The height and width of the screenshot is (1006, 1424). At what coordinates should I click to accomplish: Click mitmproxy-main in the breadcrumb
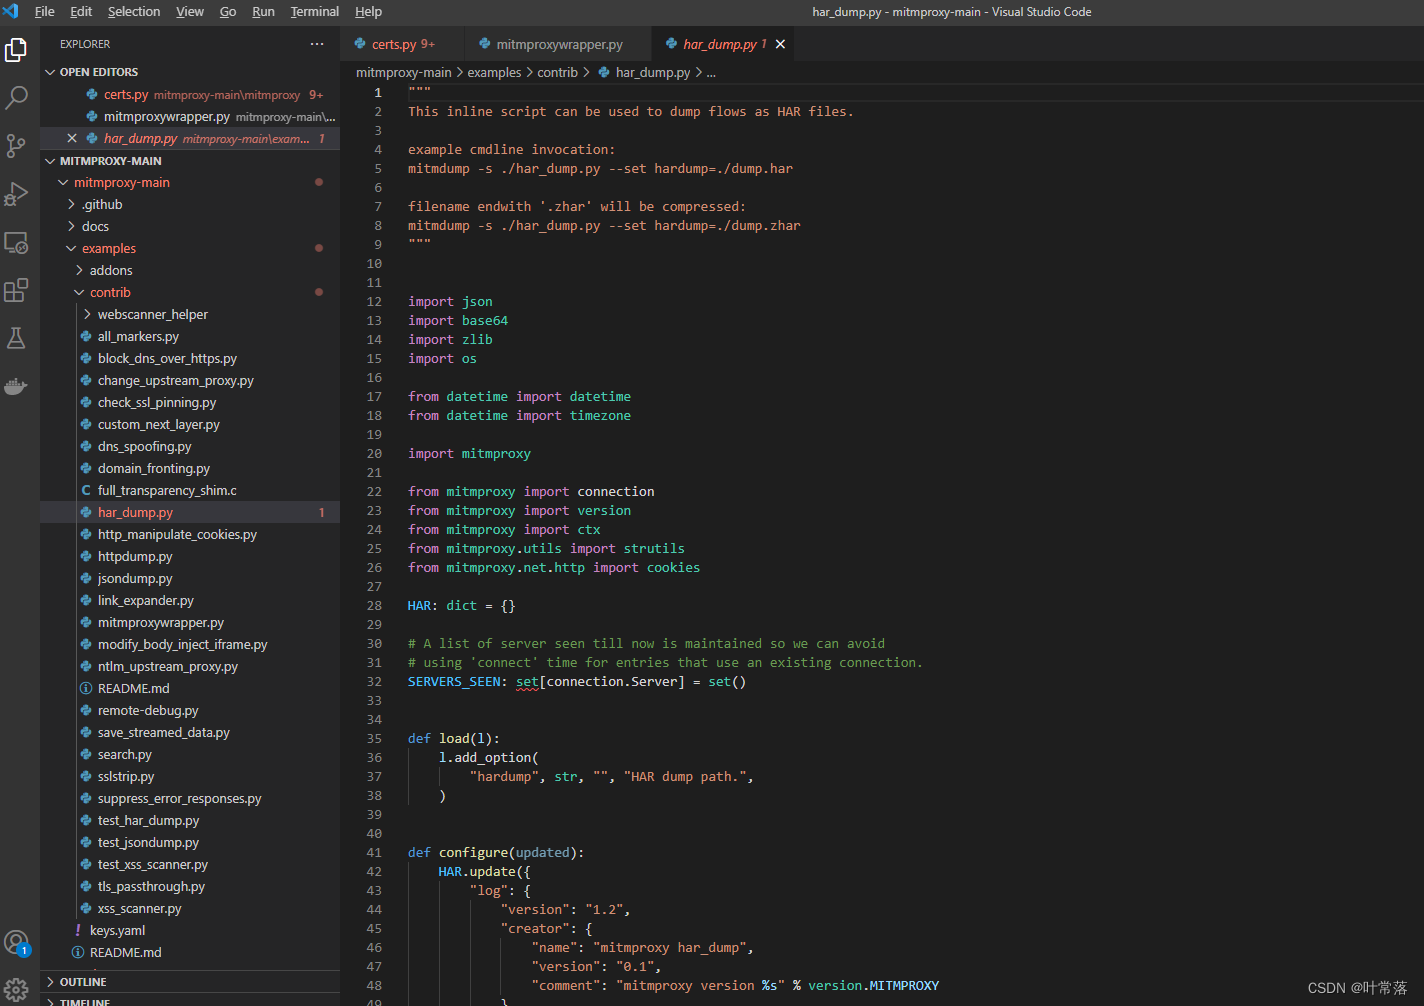click(x=403, y=73)
